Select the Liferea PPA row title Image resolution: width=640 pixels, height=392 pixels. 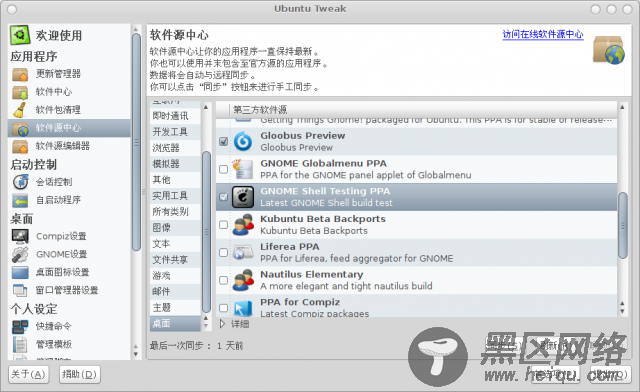click(290, 247)
